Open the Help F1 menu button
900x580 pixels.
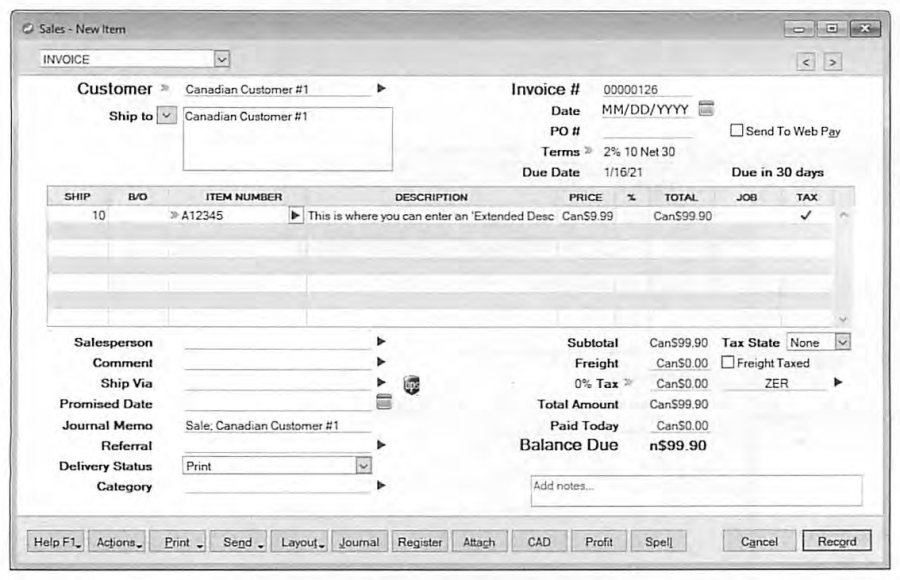click(x=56, y=542)
